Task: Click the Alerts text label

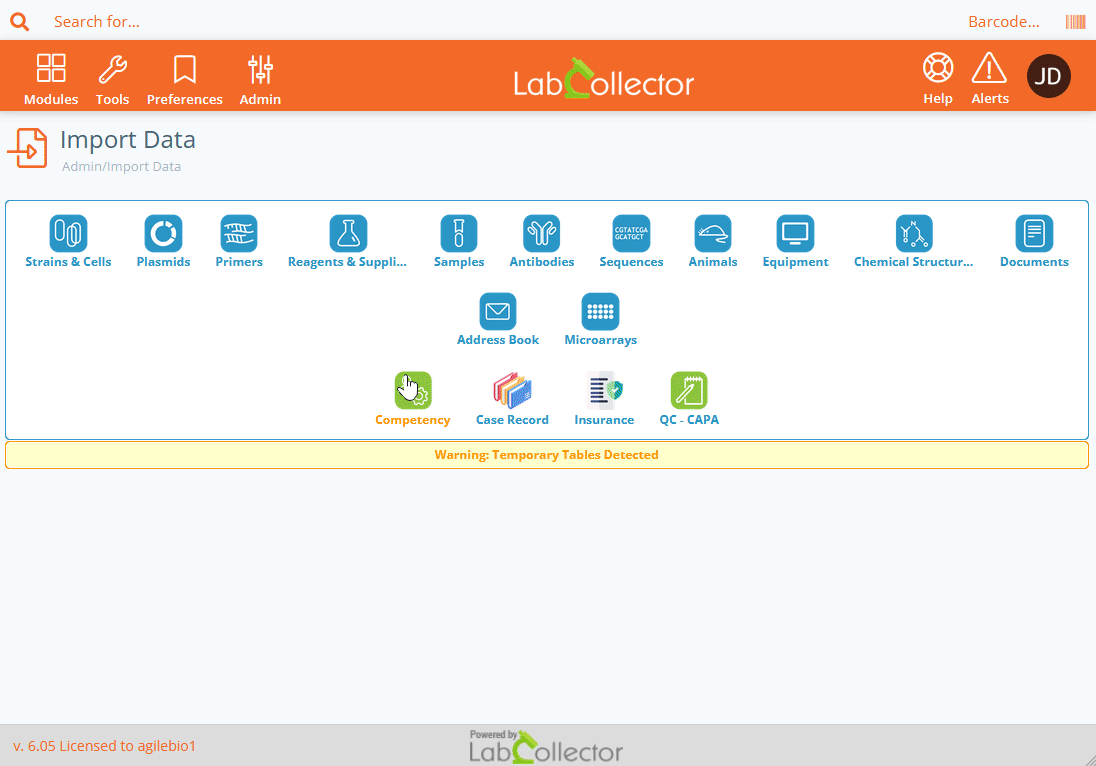Action: point(990,99)
